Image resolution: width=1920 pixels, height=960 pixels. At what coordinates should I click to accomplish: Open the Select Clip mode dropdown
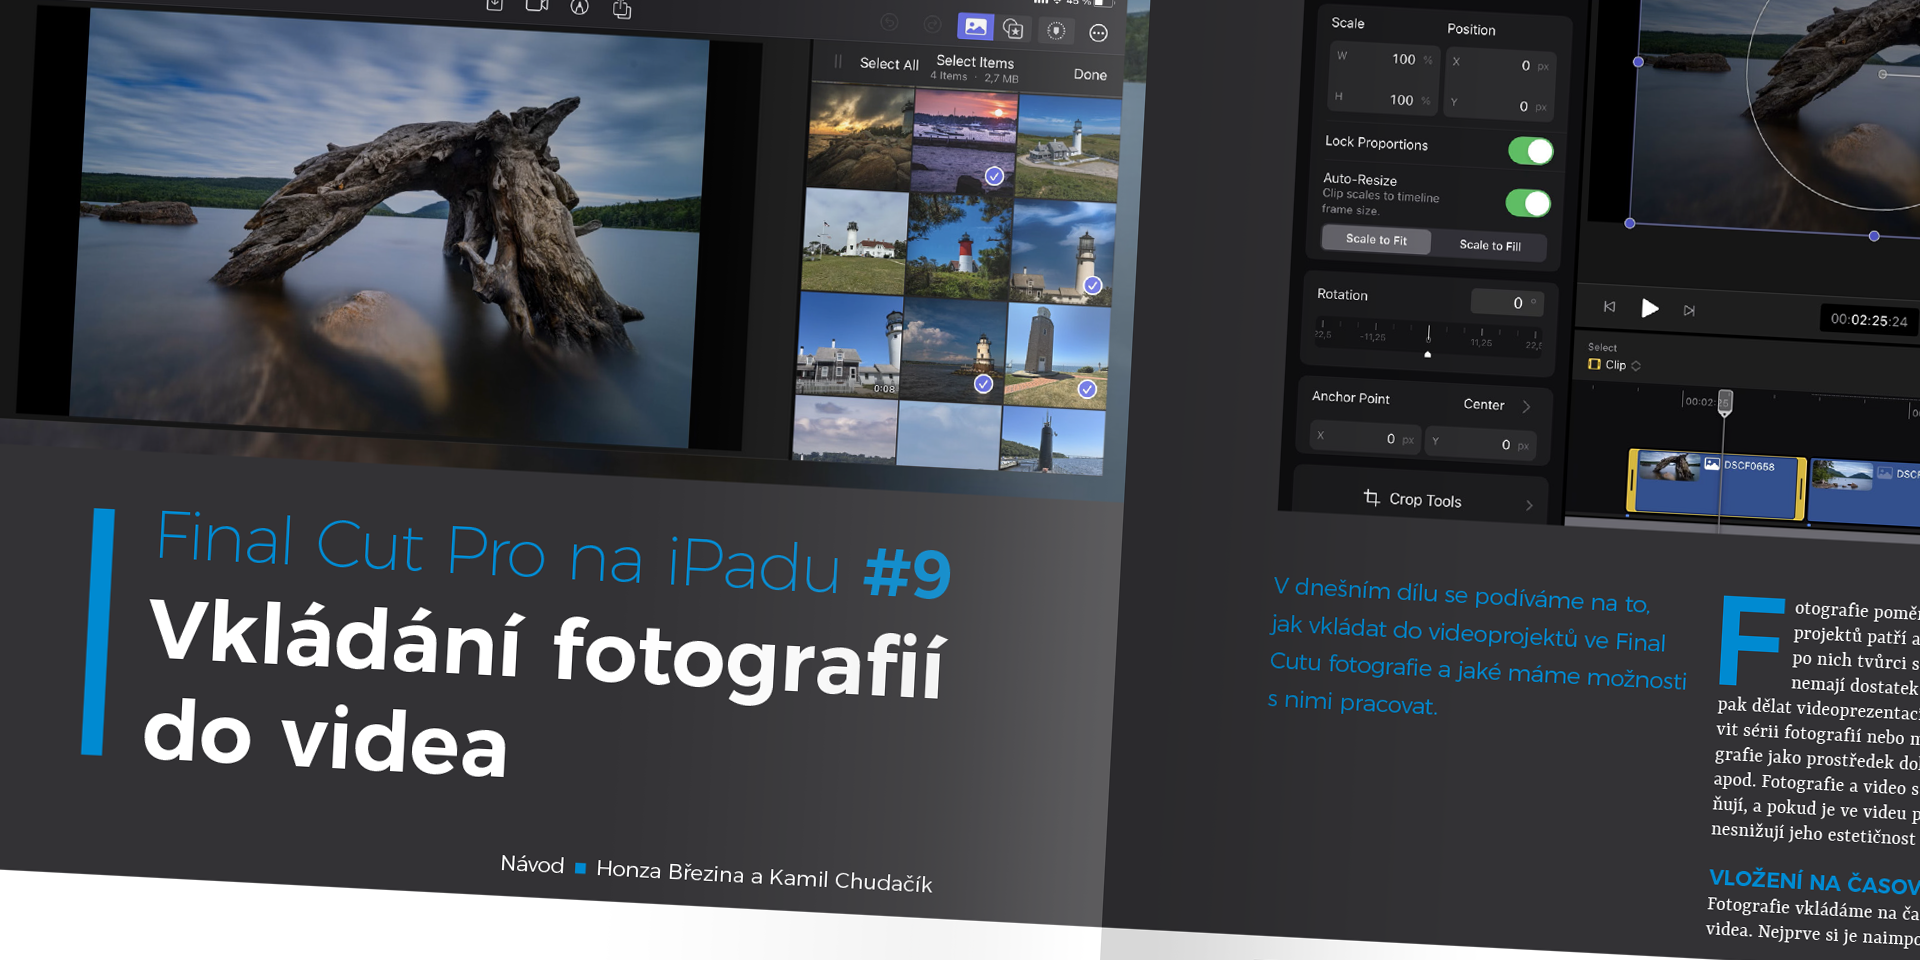click(x=1614, y=365)
